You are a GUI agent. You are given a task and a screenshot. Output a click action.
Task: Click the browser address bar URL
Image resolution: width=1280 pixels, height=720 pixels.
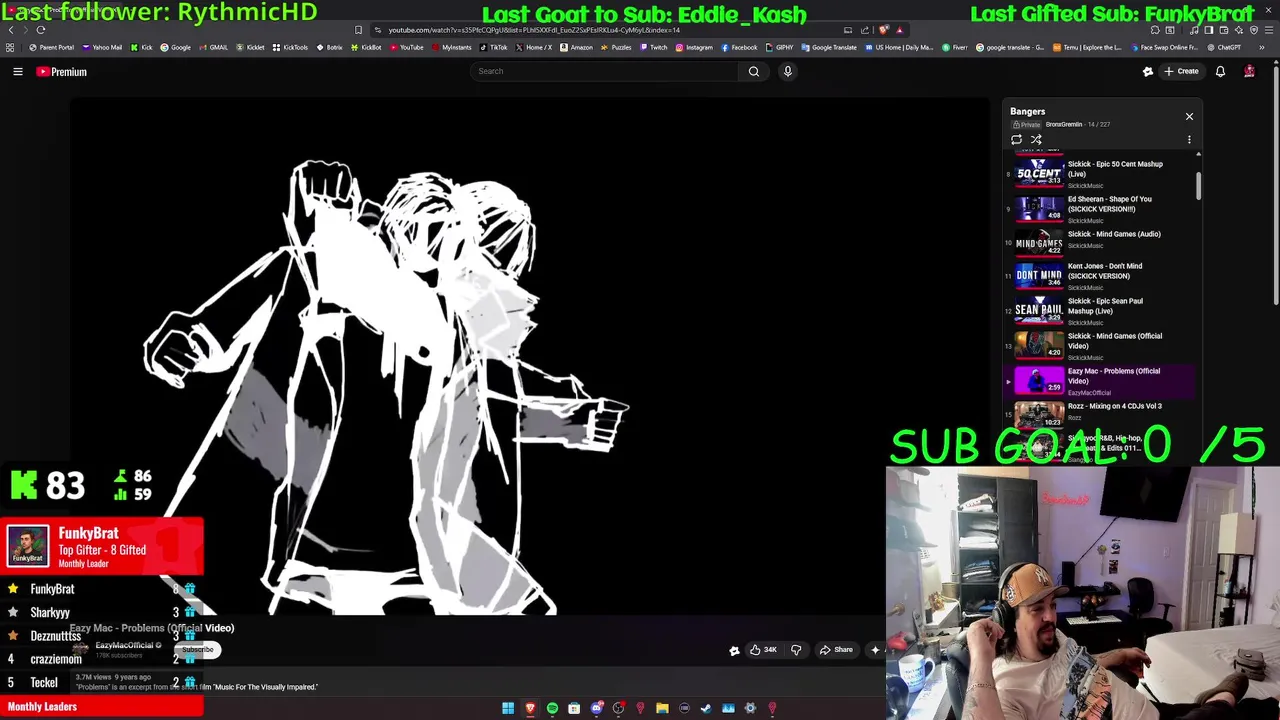[x=534, y=30]
